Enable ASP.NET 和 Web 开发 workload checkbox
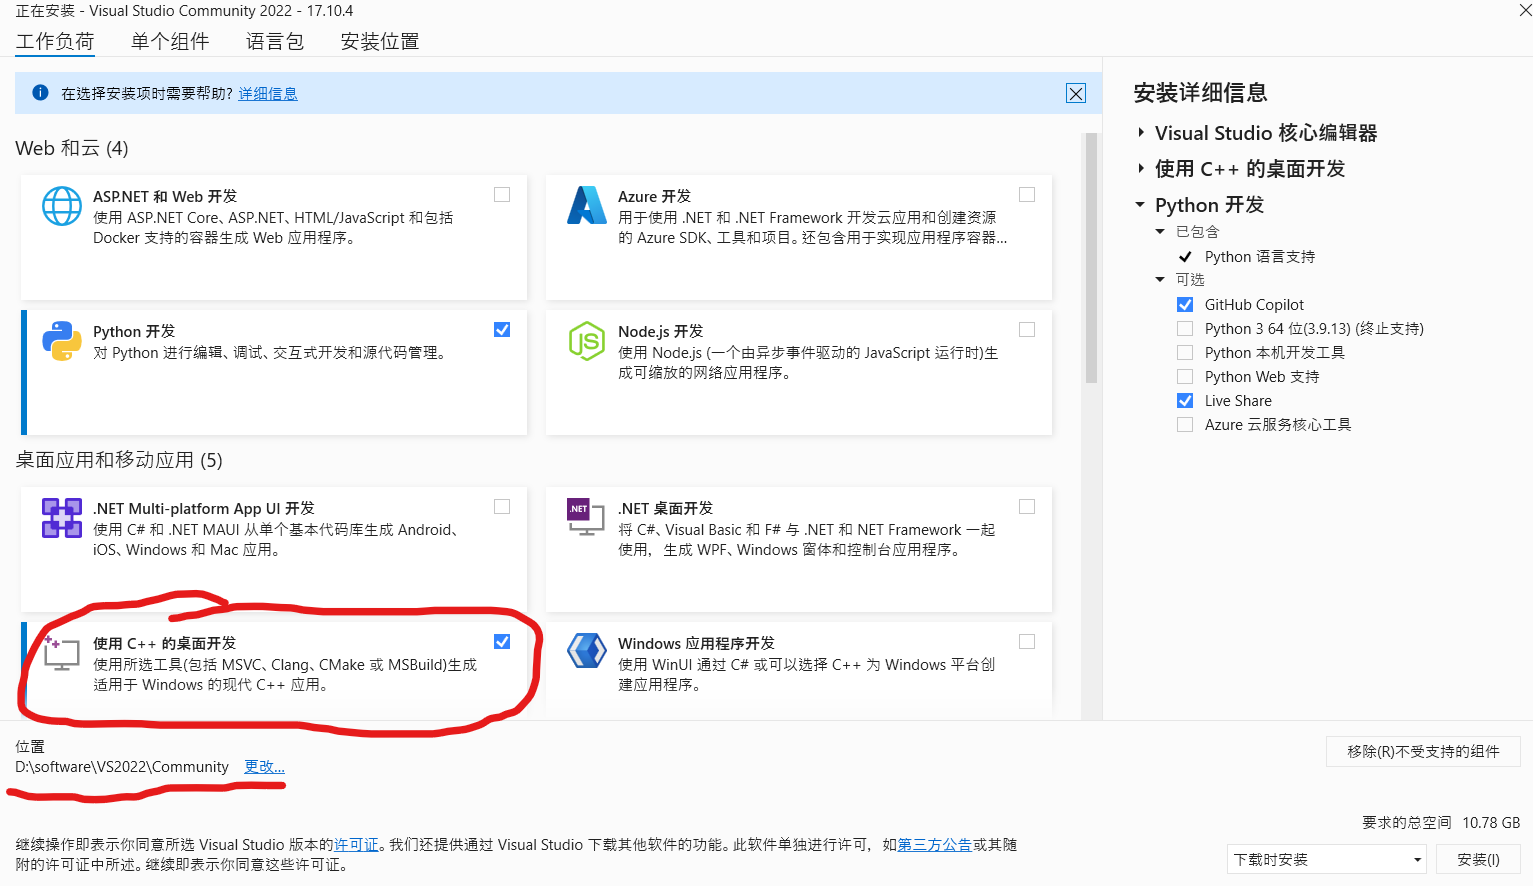The width and height of the screenshot is (1533, 886). (502, 195)
